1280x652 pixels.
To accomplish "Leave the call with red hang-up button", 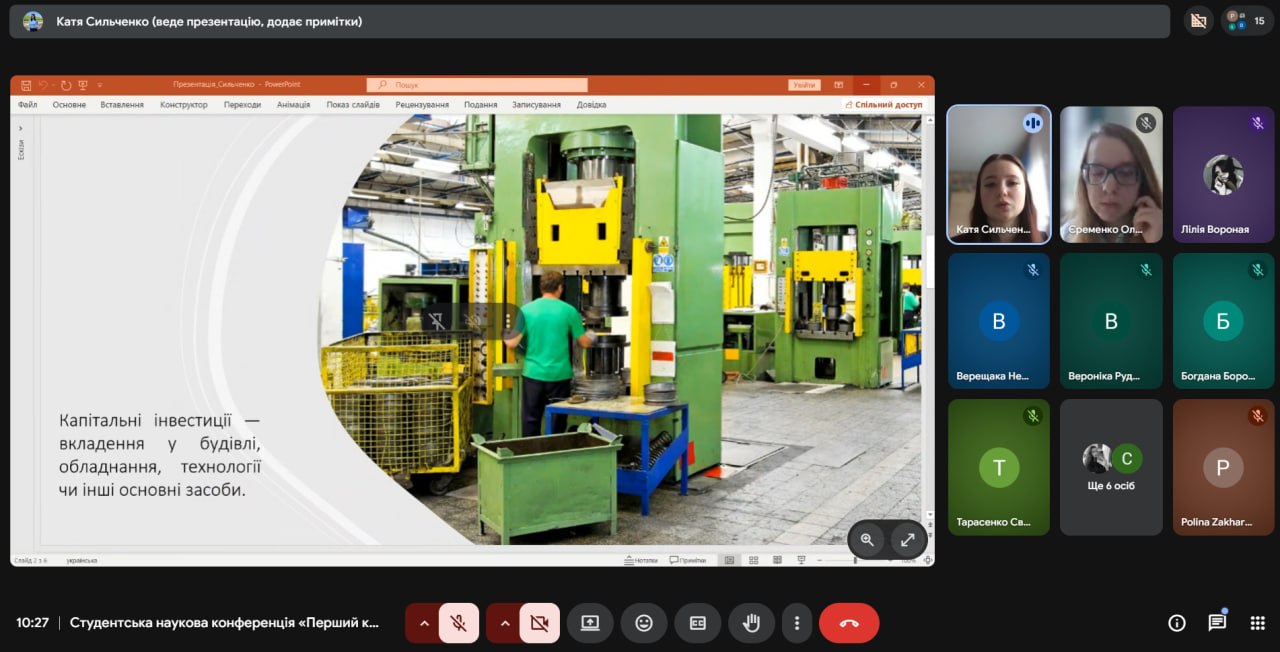I will point(849,623).
